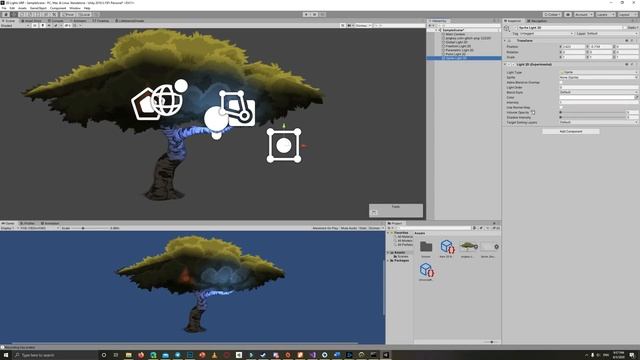Toggle Maximize On Play
640x360 pixels.
[x=325, y=228]
